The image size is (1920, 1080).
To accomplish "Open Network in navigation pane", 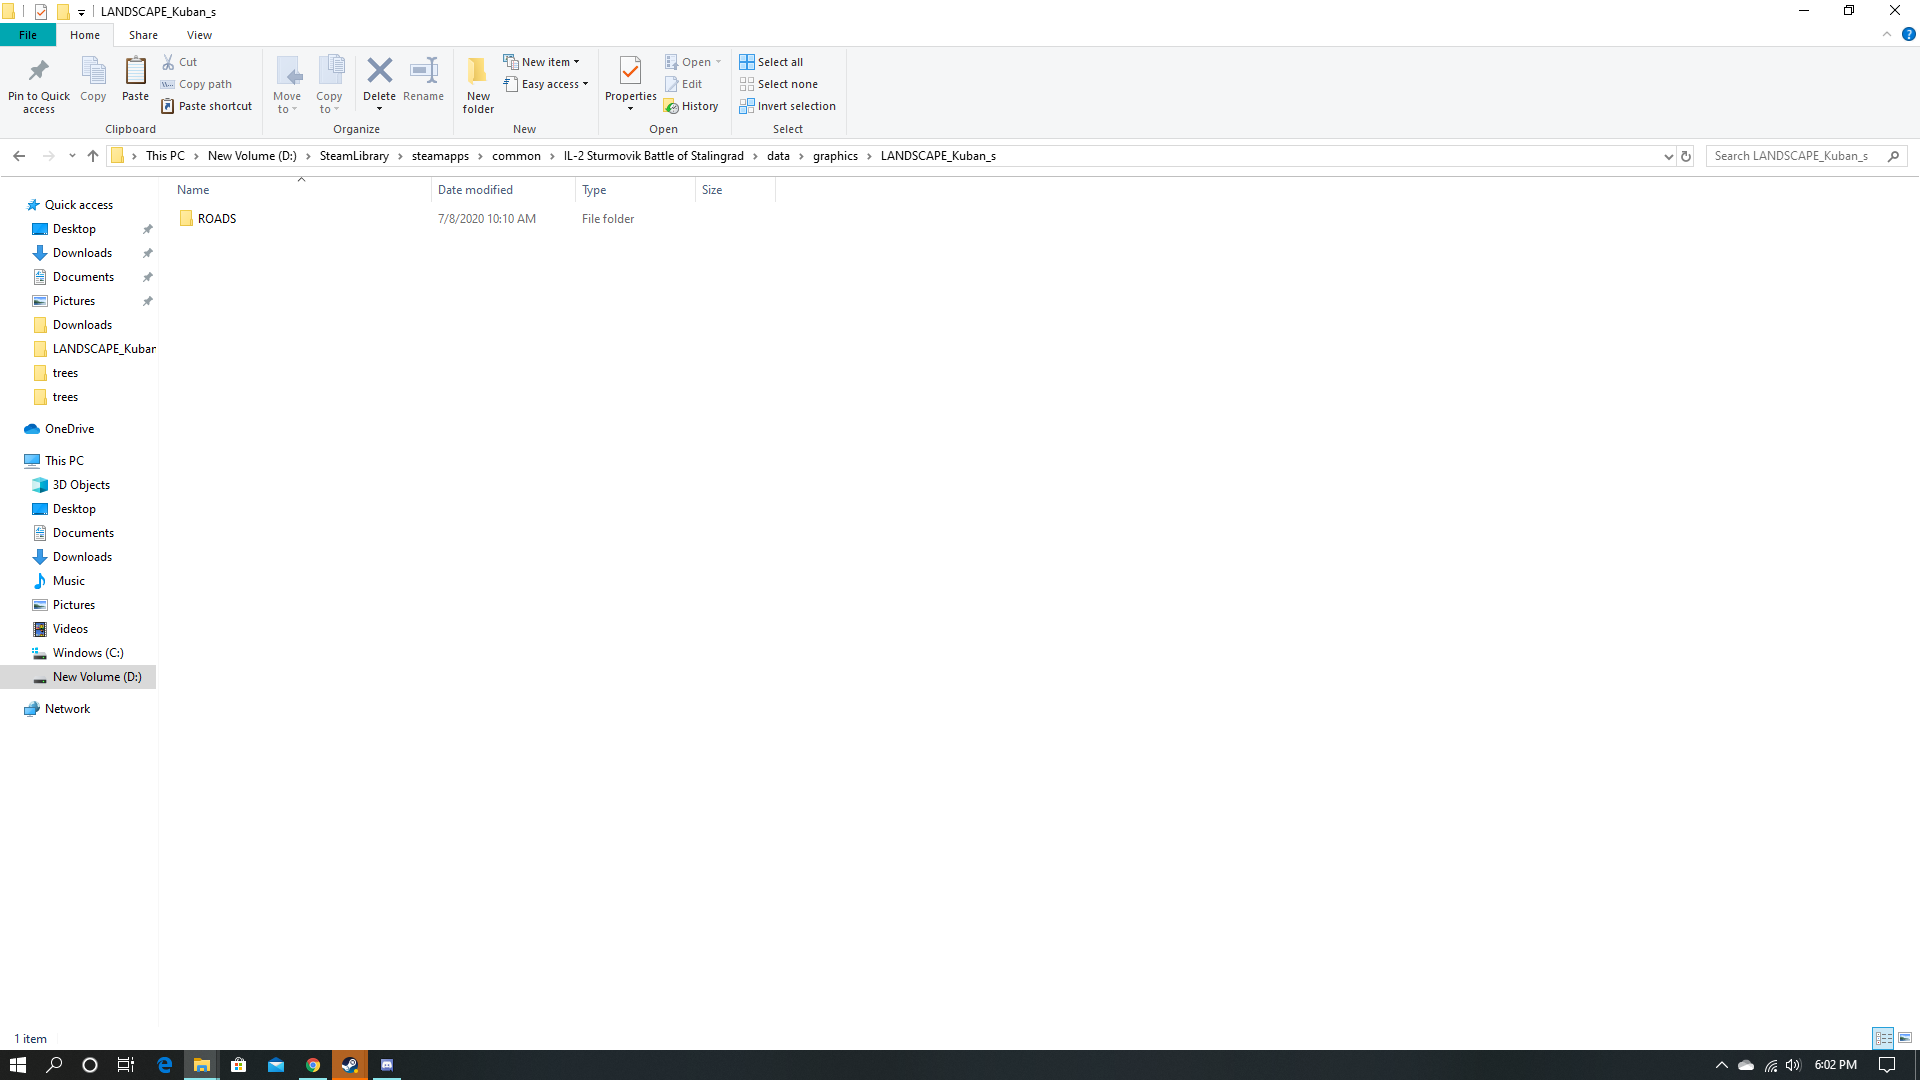I will 67,709.
